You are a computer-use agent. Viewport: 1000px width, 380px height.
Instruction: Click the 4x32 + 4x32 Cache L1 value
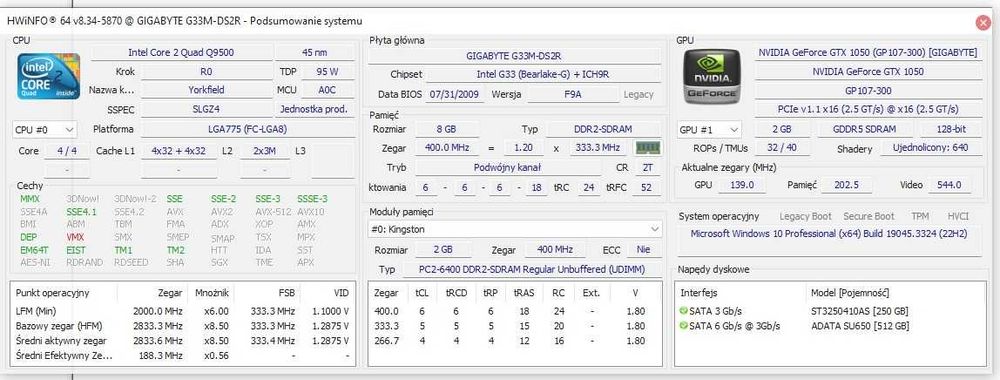point(179,151)
